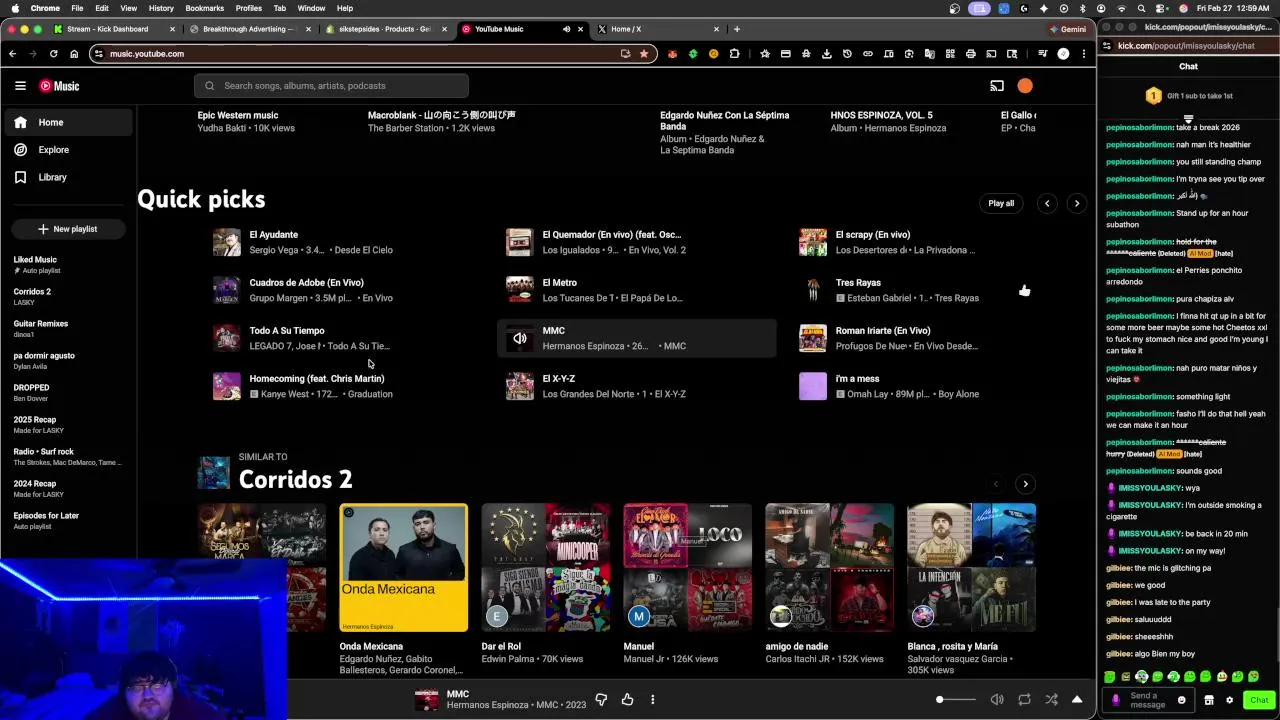The image size is (1280, 720).
Task: Open the Profiles menu in menu bar
Action: [249, 8]
